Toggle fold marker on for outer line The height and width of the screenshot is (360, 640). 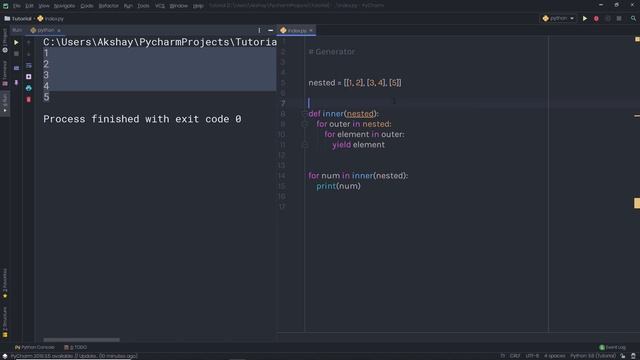(304, 124)
